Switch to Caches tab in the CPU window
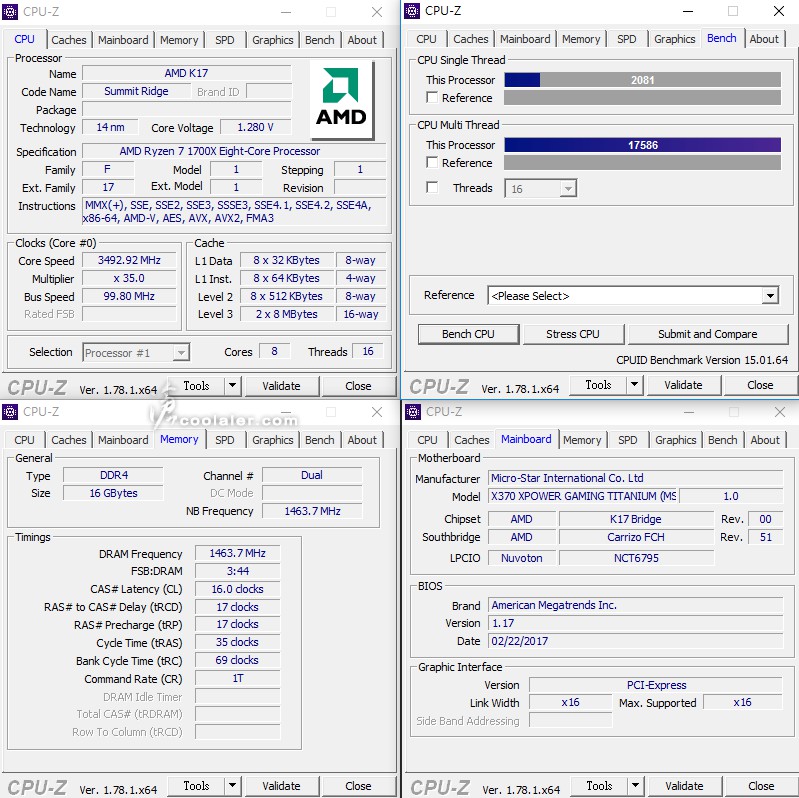The height and width of the screenshot is (798, 799). (x=69, y=40)
